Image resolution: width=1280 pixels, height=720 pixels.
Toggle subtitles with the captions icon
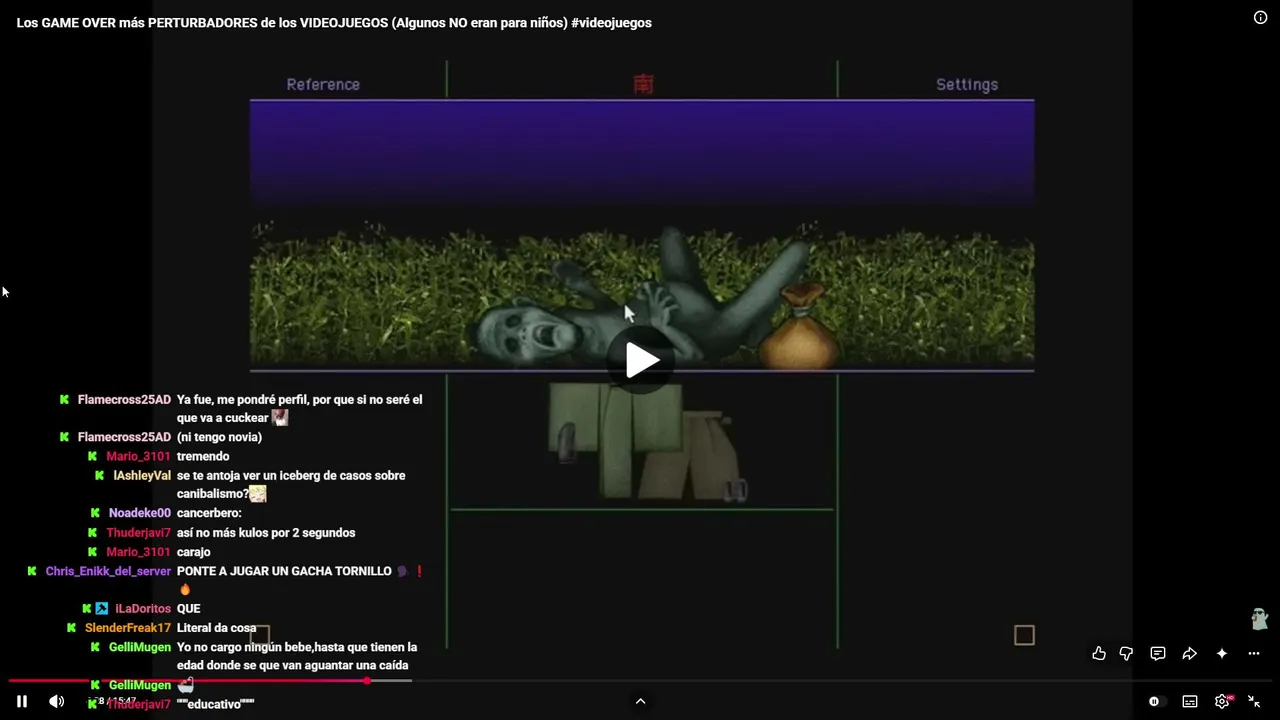pyautogui.click(x=1190, y=702)
